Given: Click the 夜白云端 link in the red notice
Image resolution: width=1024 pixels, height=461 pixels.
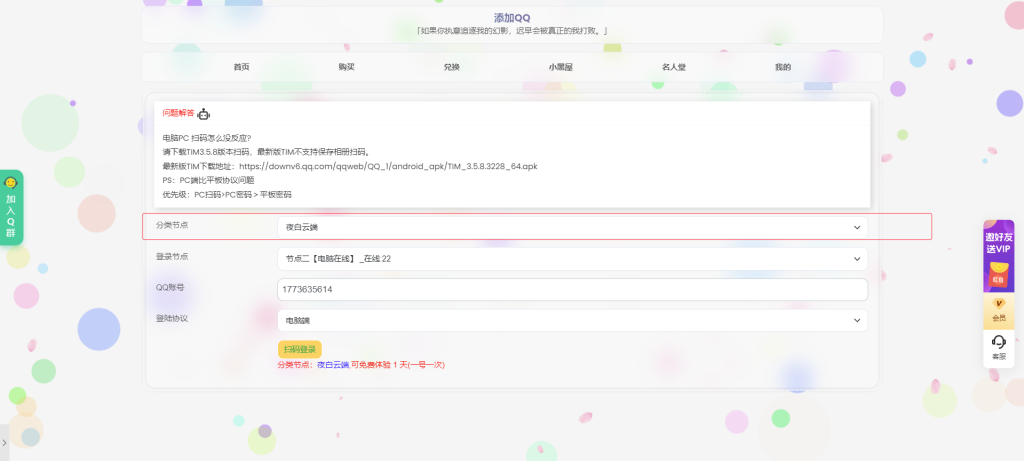Looking at the screenshot, I should pyautogui.click(x=333, y=365).
